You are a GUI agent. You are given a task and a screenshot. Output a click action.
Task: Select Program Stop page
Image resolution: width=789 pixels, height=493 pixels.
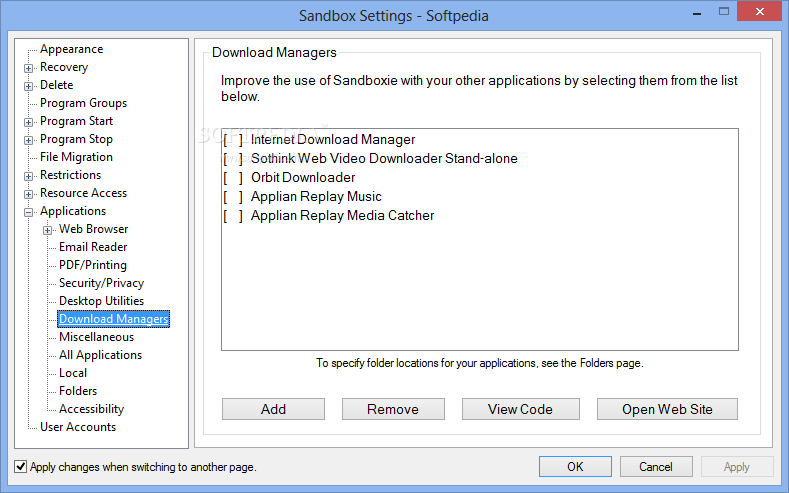tap(76, 139)
